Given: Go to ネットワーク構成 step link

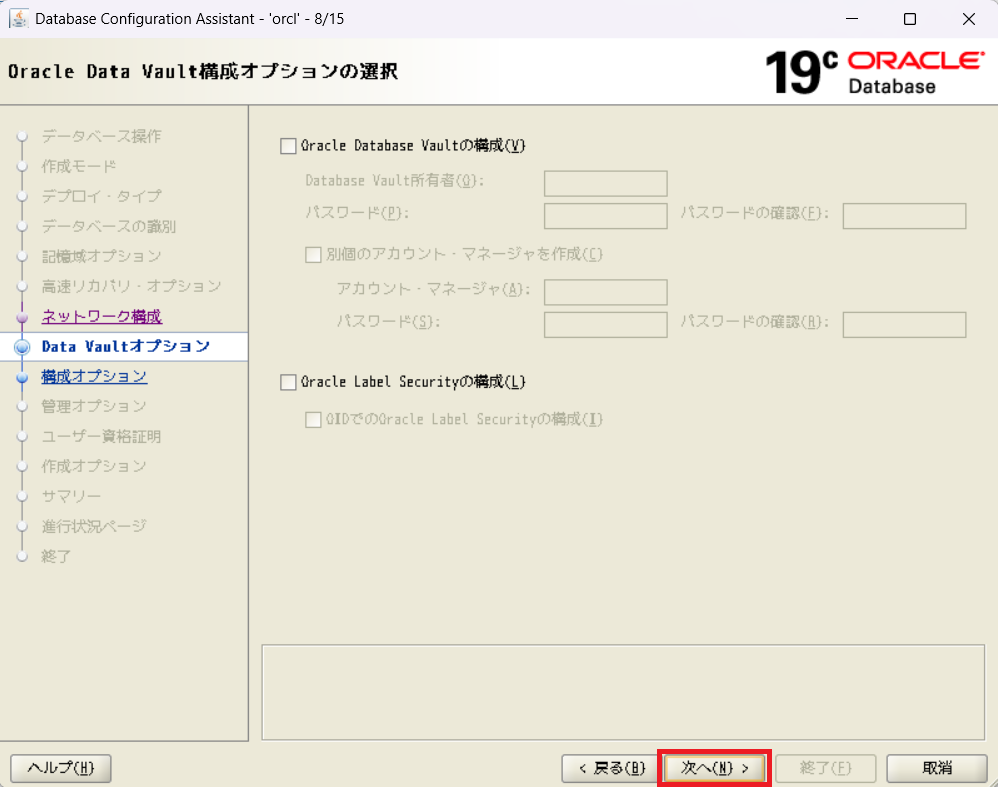Looking at the screenshot, I should [101, 317].
